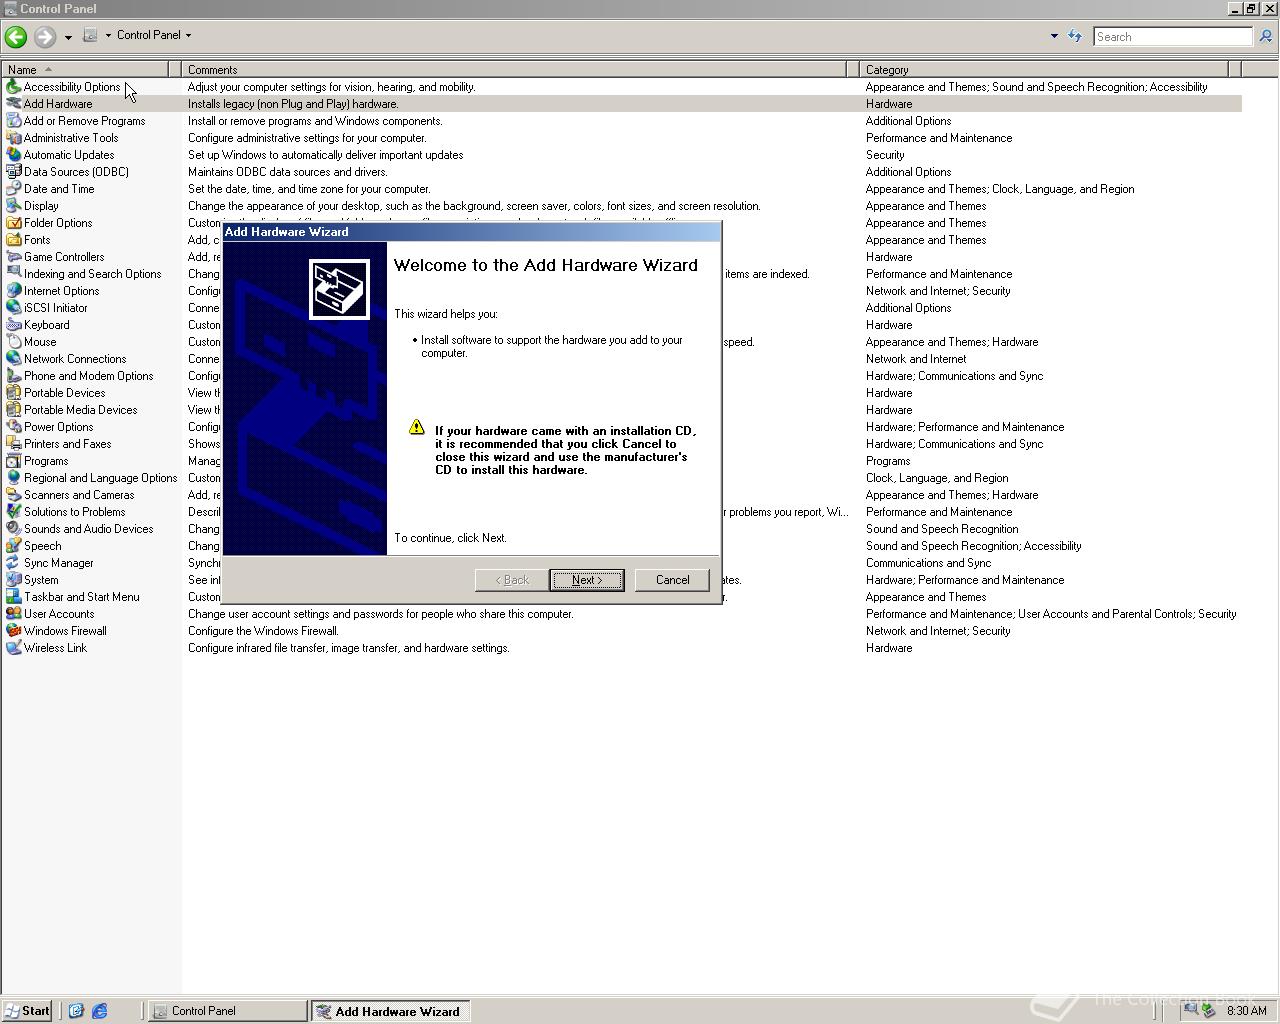Screen dimensions: 1280x1024
Task: Click the search magnifier icon
Action: click(x=1265, y=36)
